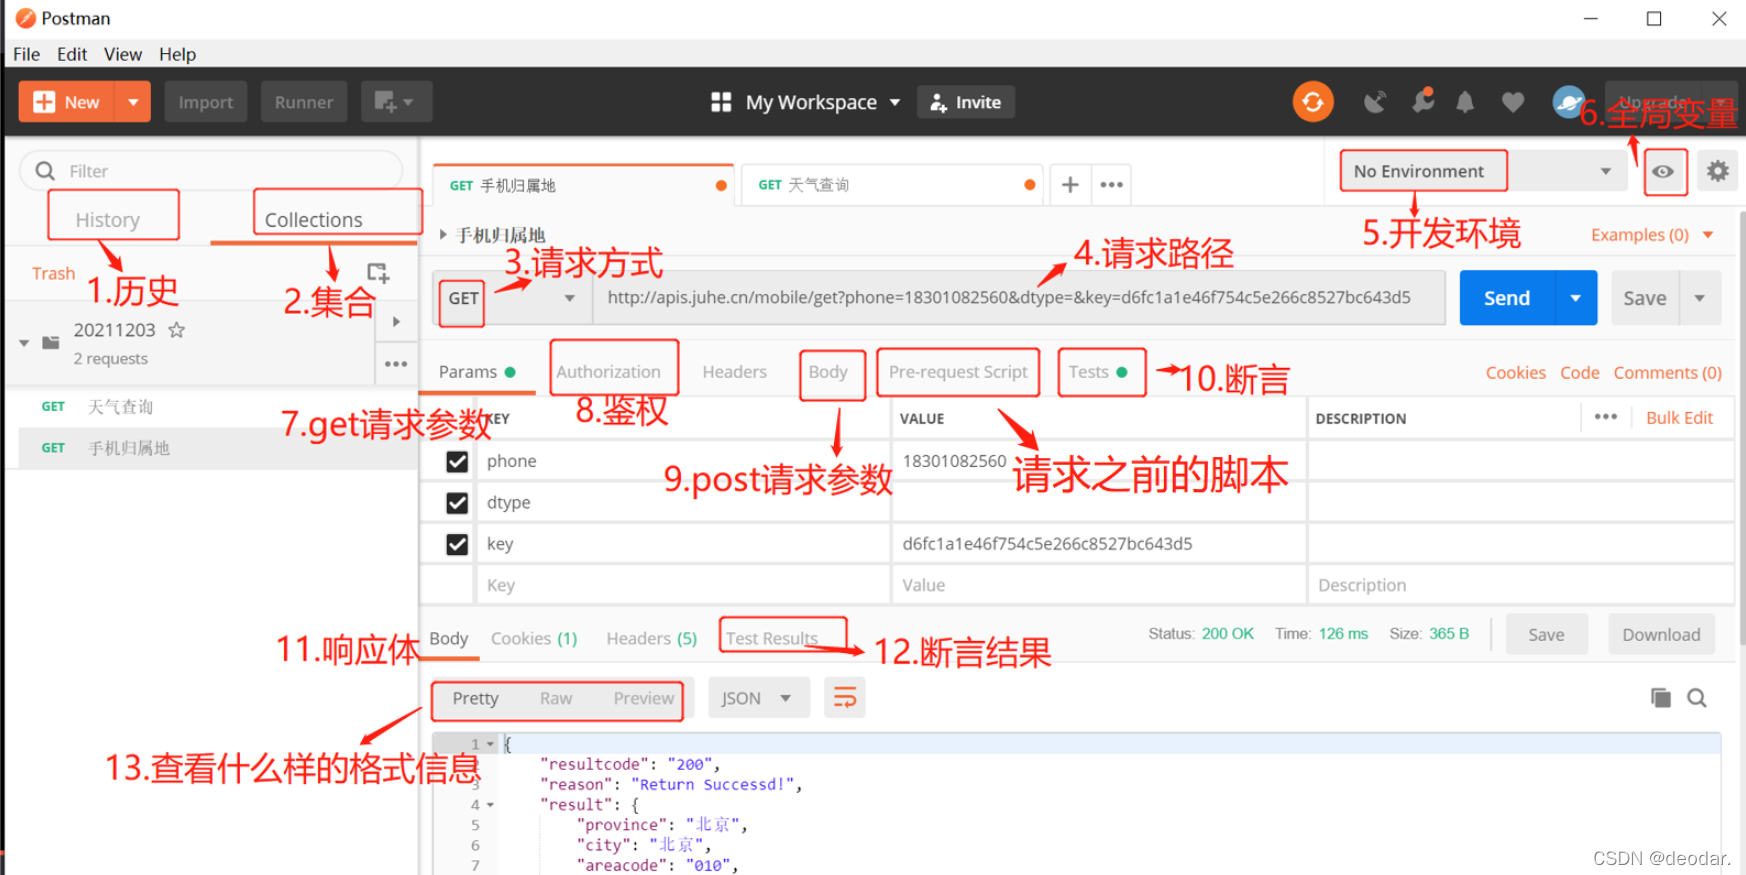The width and height of the screenshot is (1746, 875).
Task: Click the orange sync icon
Action: pyautogui.click(x=1313, y=102)
